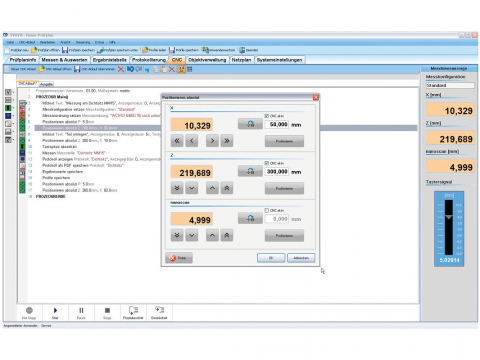This screenshot has height=360, width=480.
Task: Switch to the Netzplan tab
Action: (241, 60)
